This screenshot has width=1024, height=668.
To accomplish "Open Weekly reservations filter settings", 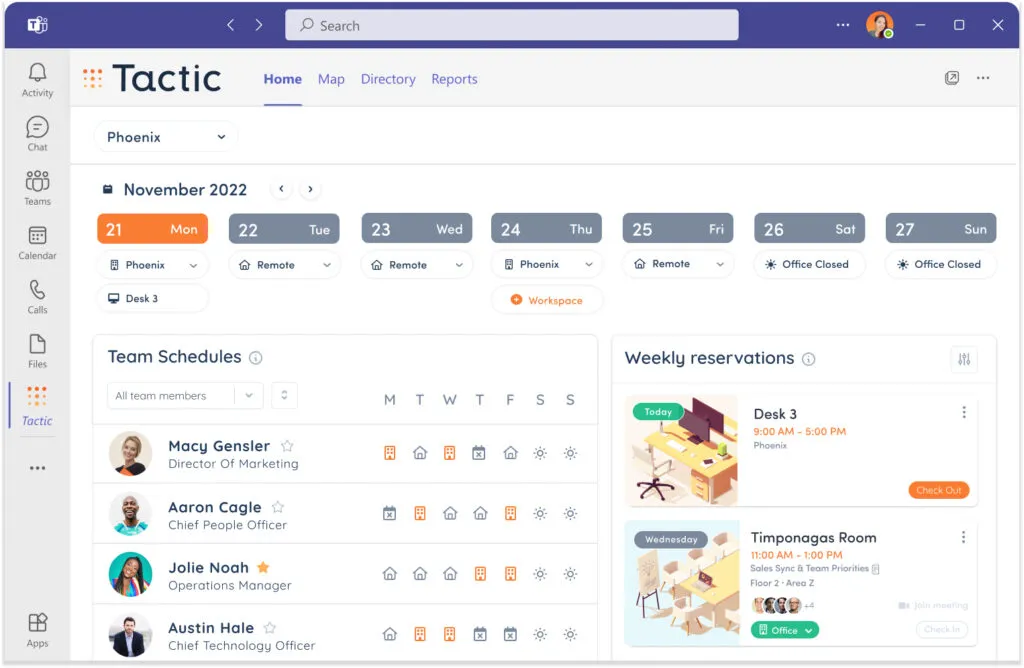I will coord(964,358).
